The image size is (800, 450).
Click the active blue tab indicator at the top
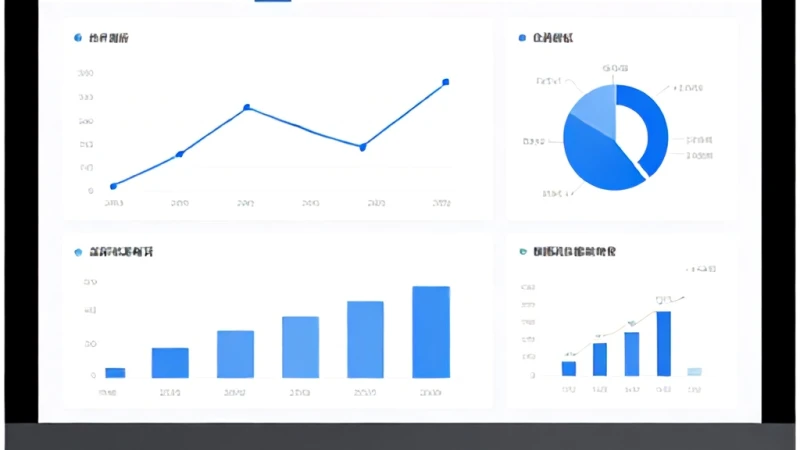(x=273, y=1)
